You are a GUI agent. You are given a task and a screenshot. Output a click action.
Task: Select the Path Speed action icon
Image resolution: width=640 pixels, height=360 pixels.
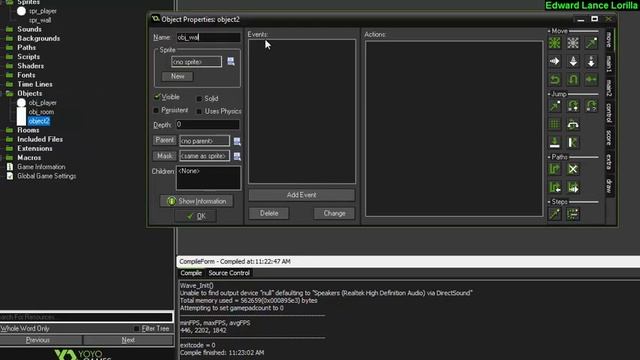[573, 187]
